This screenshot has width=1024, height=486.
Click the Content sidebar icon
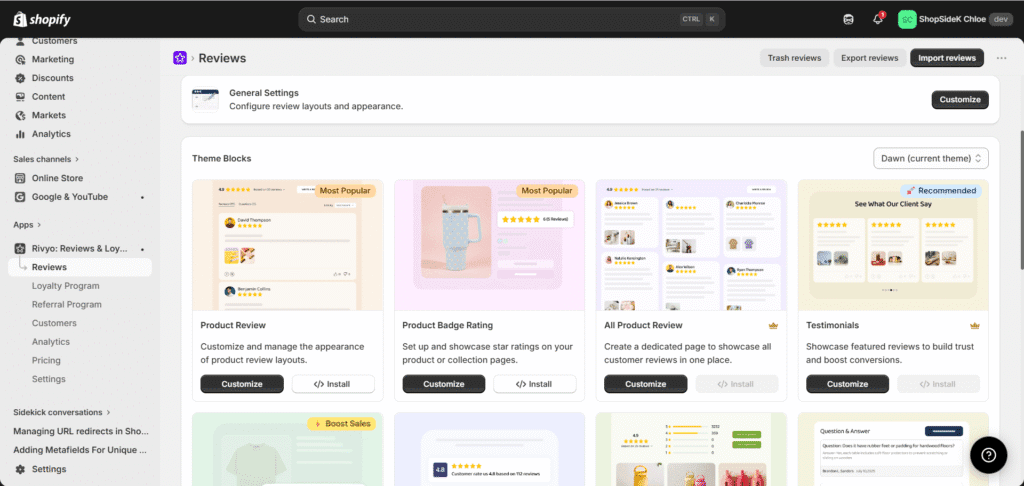point(20,97)
